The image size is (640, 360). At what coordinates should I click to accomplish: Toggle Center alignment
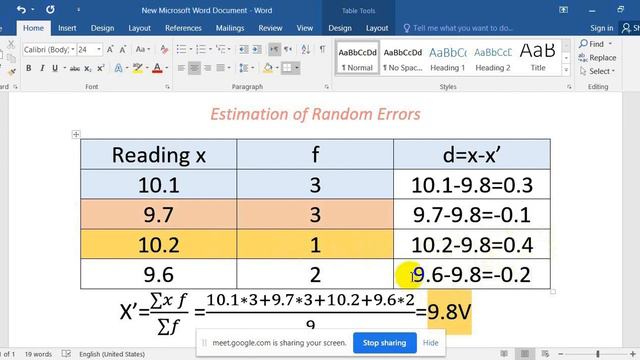[194, 68]
